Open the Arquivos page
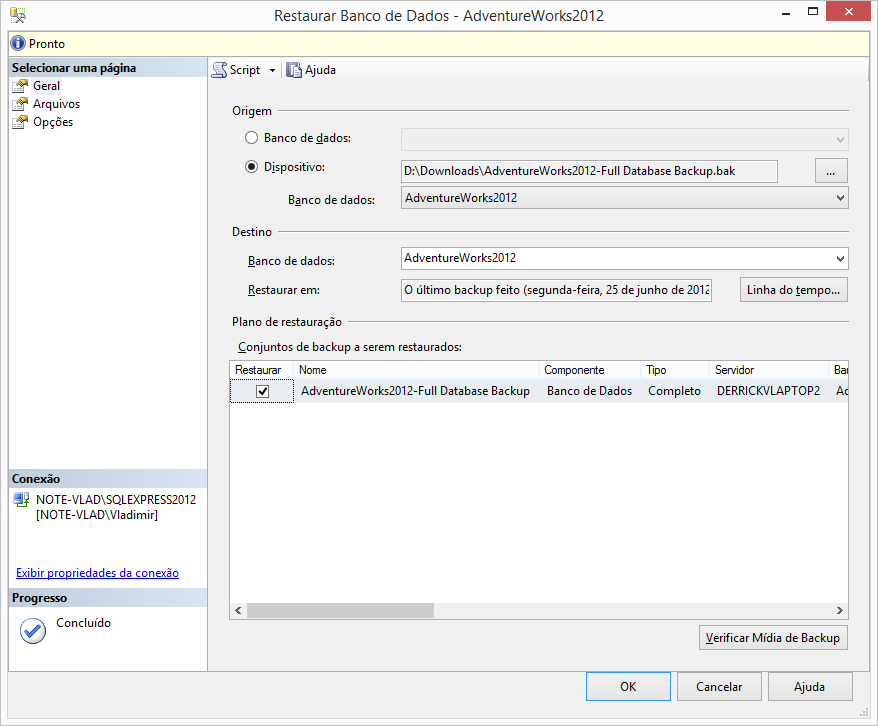 [56, 104]
